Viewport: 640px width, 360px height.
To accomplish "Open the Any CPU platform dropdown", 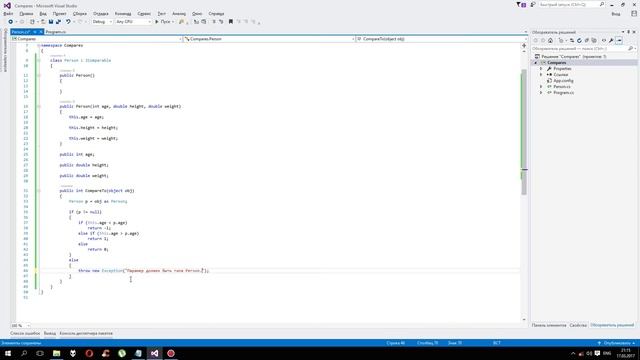I will 133,22.
